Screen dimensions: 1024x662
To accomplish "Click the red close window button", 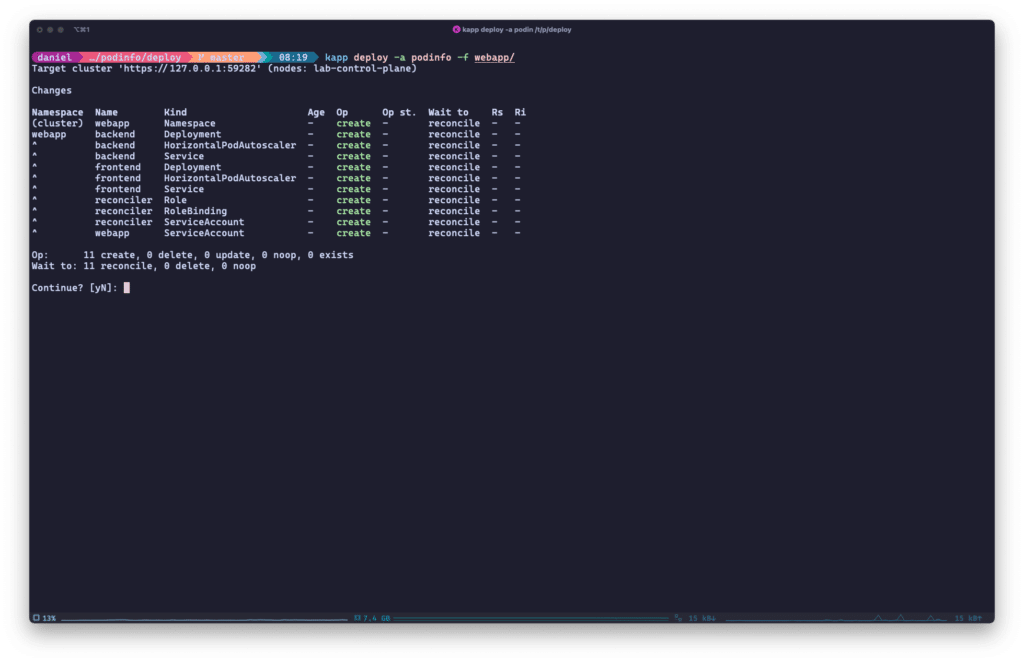I will point(40,30).
